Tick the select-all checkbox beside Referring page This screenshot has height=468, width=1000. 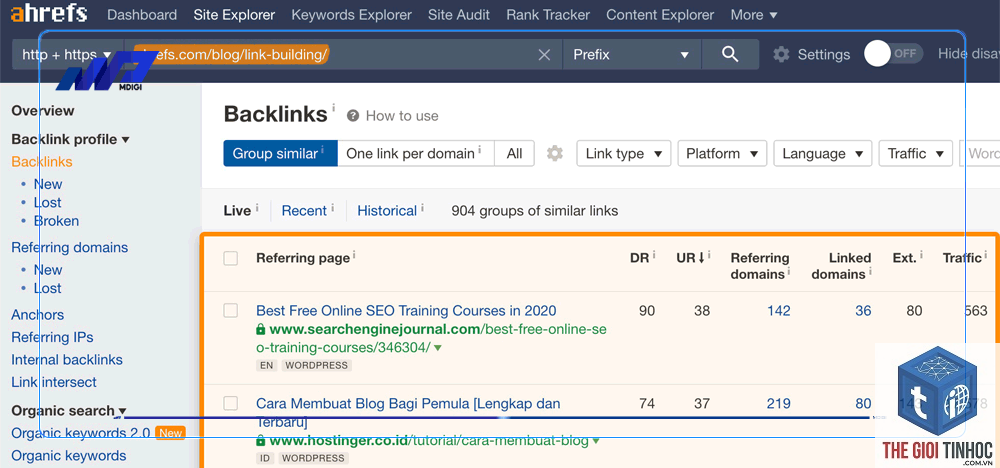tap(230, 258)
